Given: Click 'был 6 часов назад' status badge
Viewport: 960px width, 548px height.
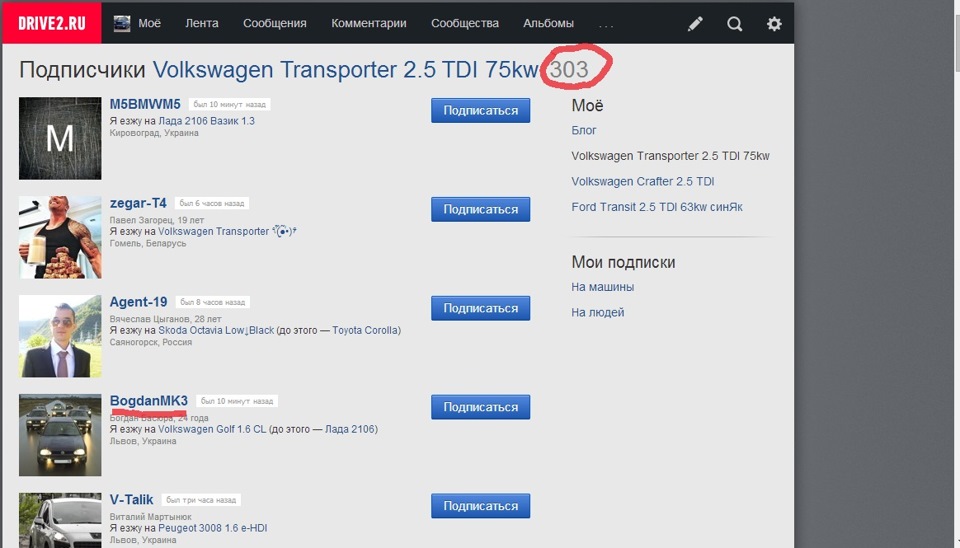Looking at the screenshot, I should (212, 203).
